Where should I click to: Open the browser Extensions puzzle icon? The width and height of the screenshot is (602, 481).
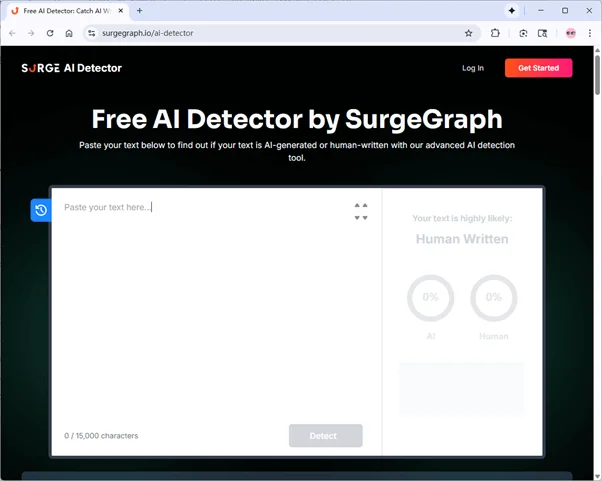click(x=495, y=33)
